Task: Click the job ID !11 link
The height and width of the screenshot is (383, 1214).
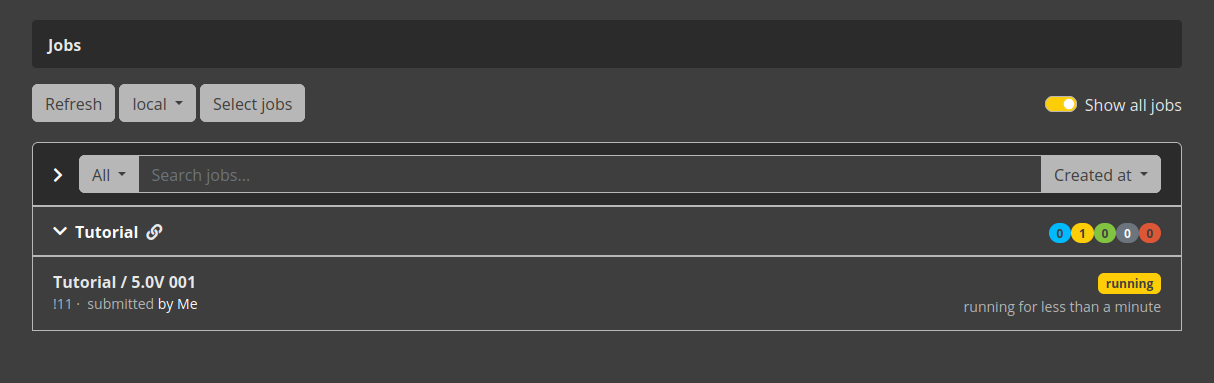Action: pyautogui.click(x=62, y=304)
